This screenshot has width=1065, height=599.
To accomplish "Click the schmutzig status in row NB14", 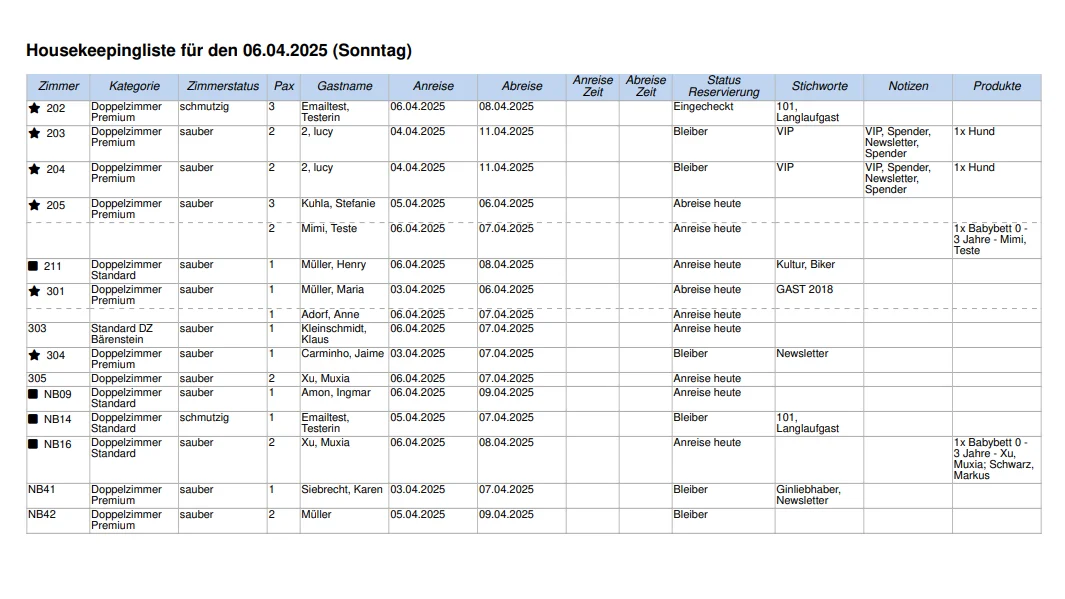I will 204,418.
